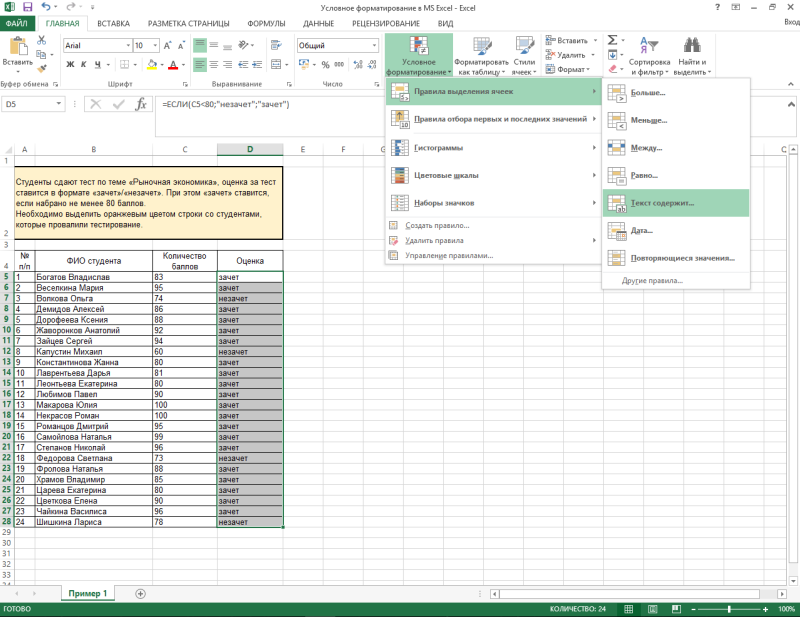Click the Format Painter brush icon

point(42,68)
